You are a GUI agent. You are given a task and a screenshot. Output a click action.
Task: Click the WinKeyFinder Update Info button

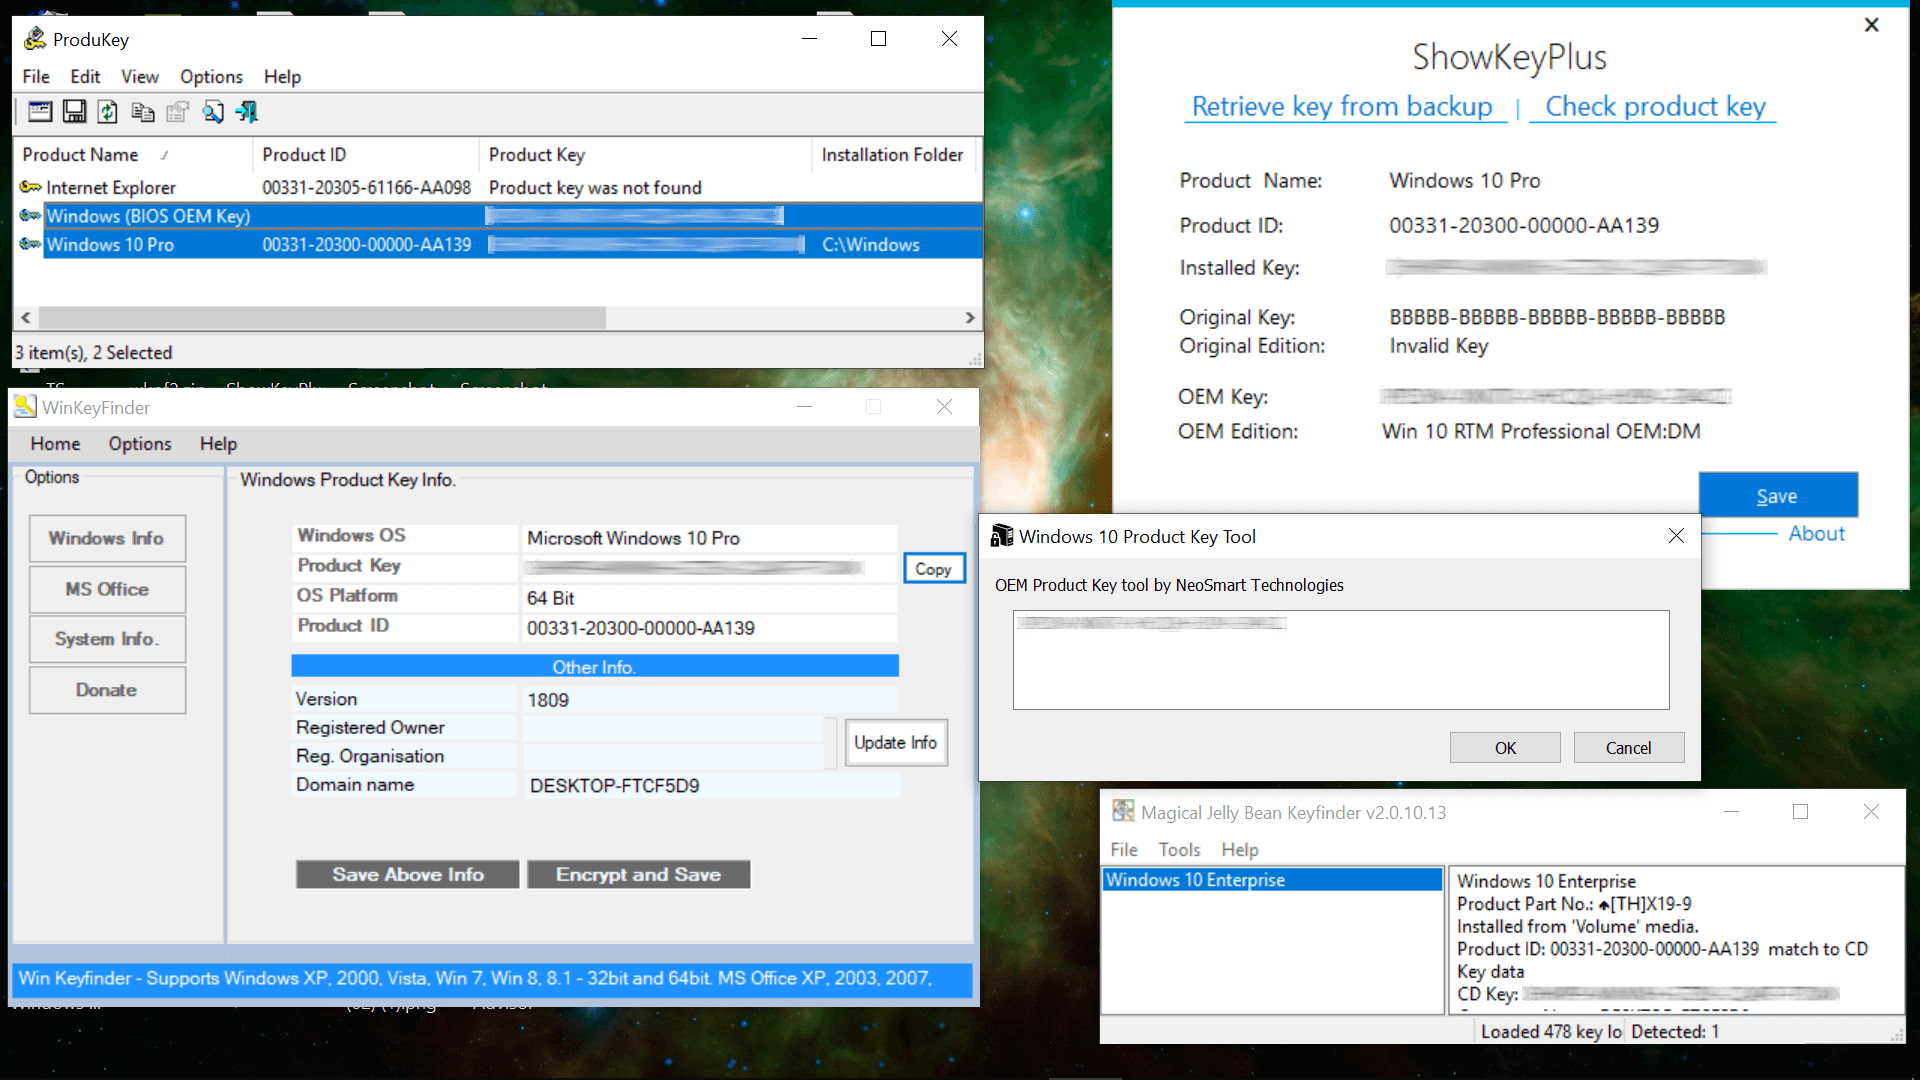[x=897, y=742]
